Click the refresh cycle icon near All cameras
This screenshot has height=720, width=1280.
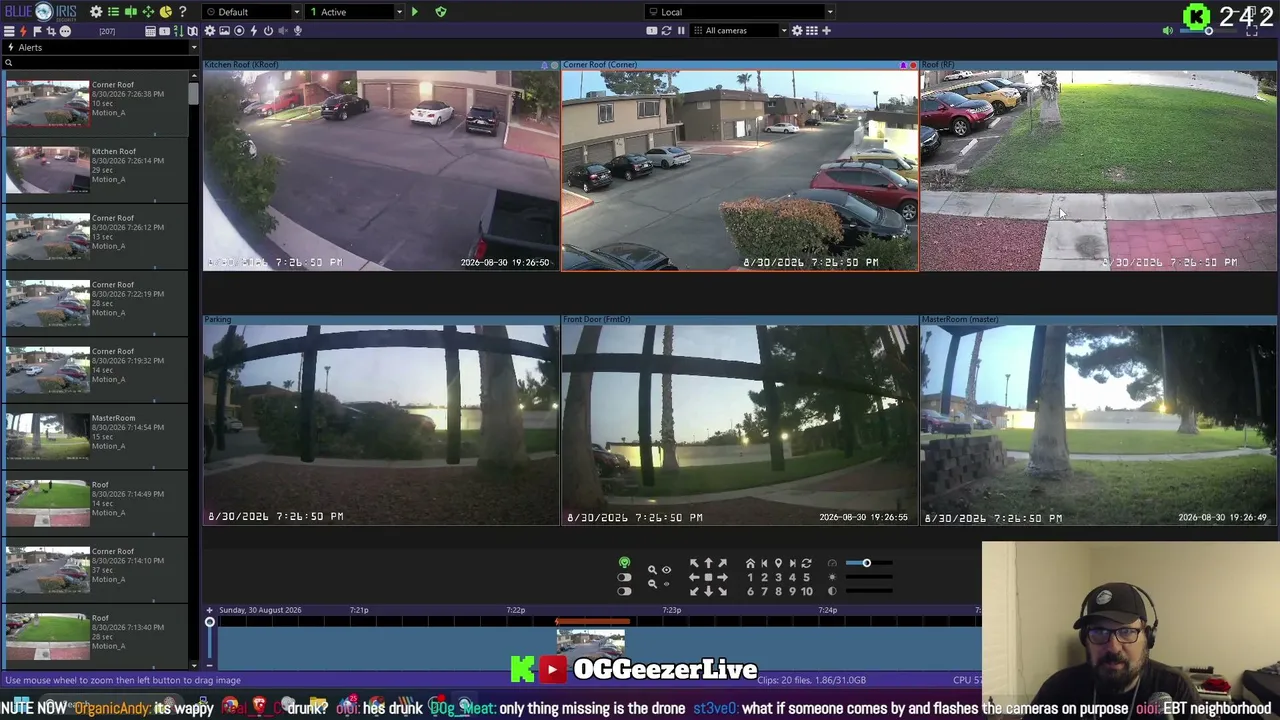pyautogui.click(x=666, y=31)
